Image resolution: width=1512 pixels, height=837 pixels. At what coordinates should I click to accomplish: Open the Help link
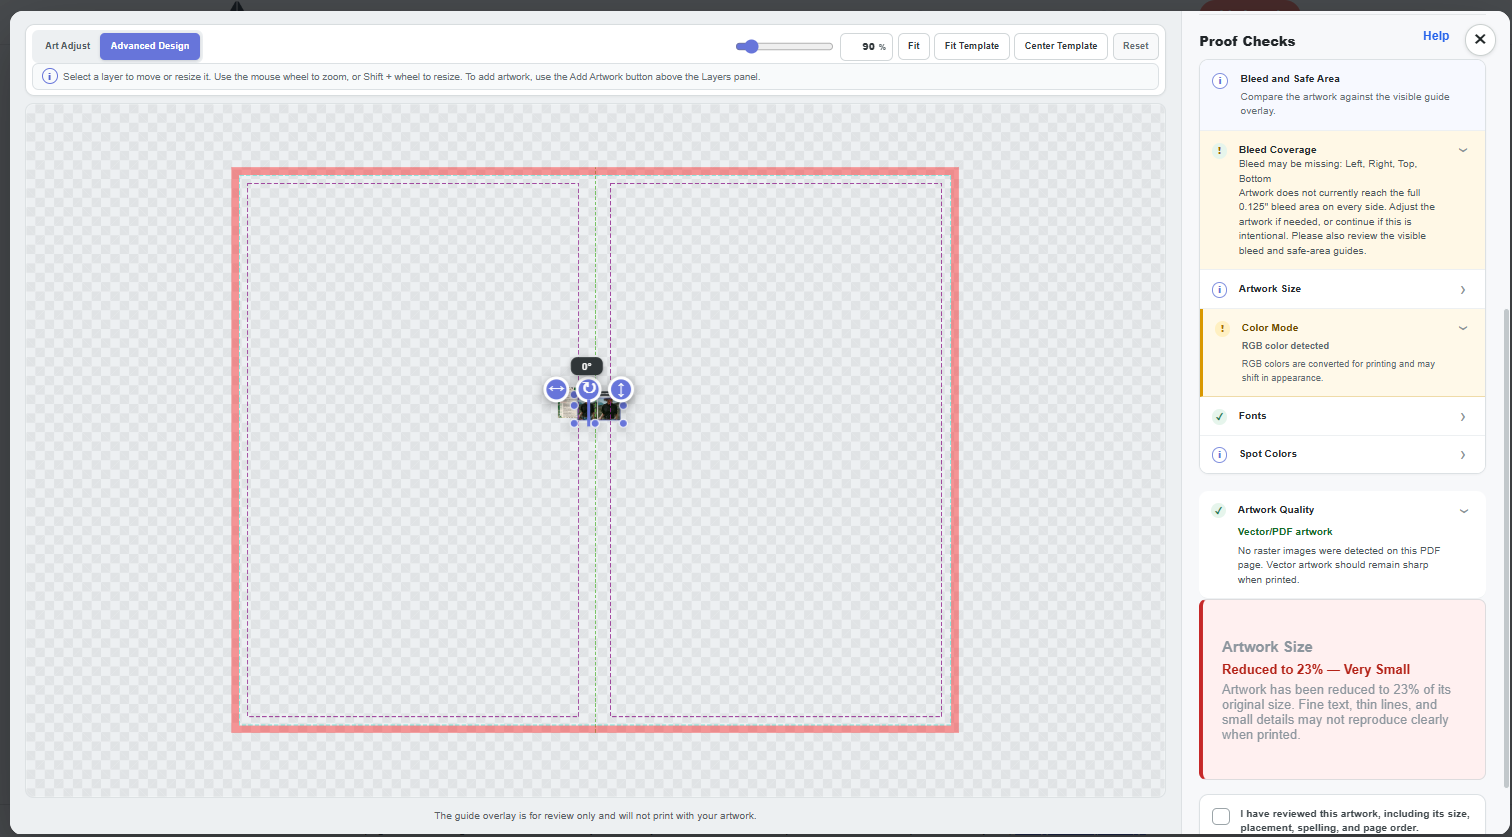[x=1436, y=36]
